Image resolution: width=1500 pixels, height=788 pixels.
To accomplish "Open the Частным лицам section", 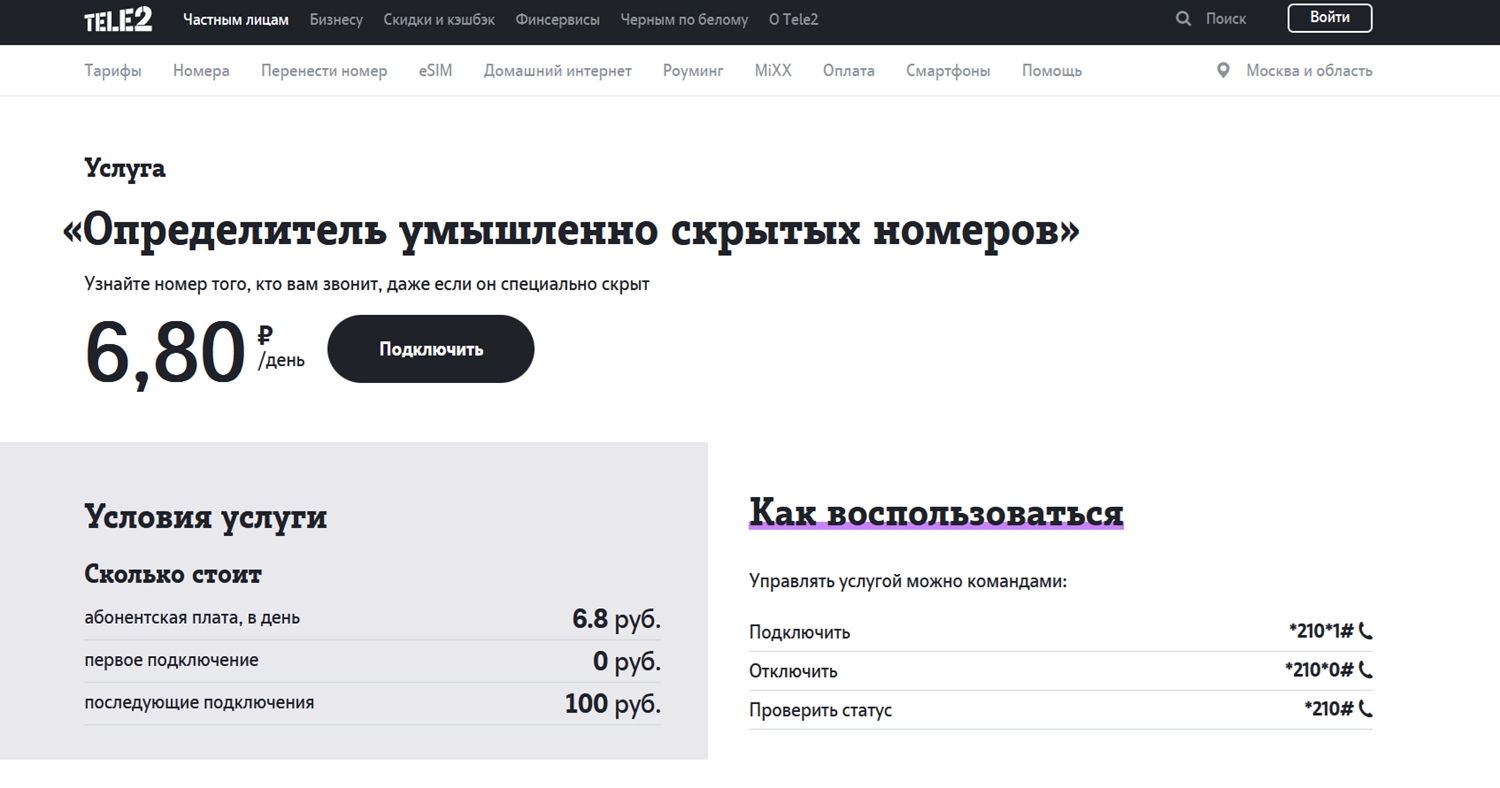I will point(236,19).
